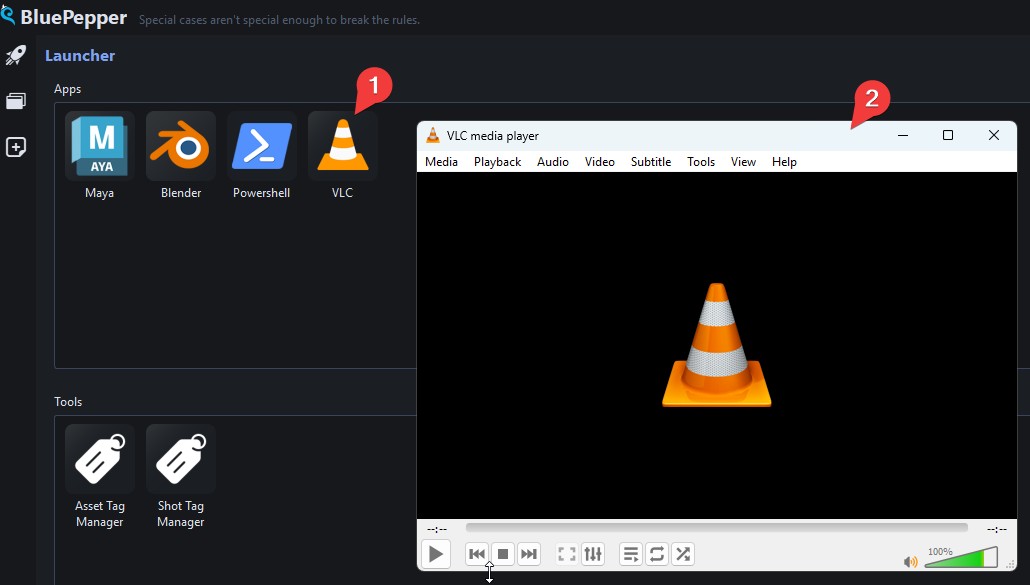Click Launcher heading
The height and width of the screenshot is (585, 1030).
(x=80, y=56)
